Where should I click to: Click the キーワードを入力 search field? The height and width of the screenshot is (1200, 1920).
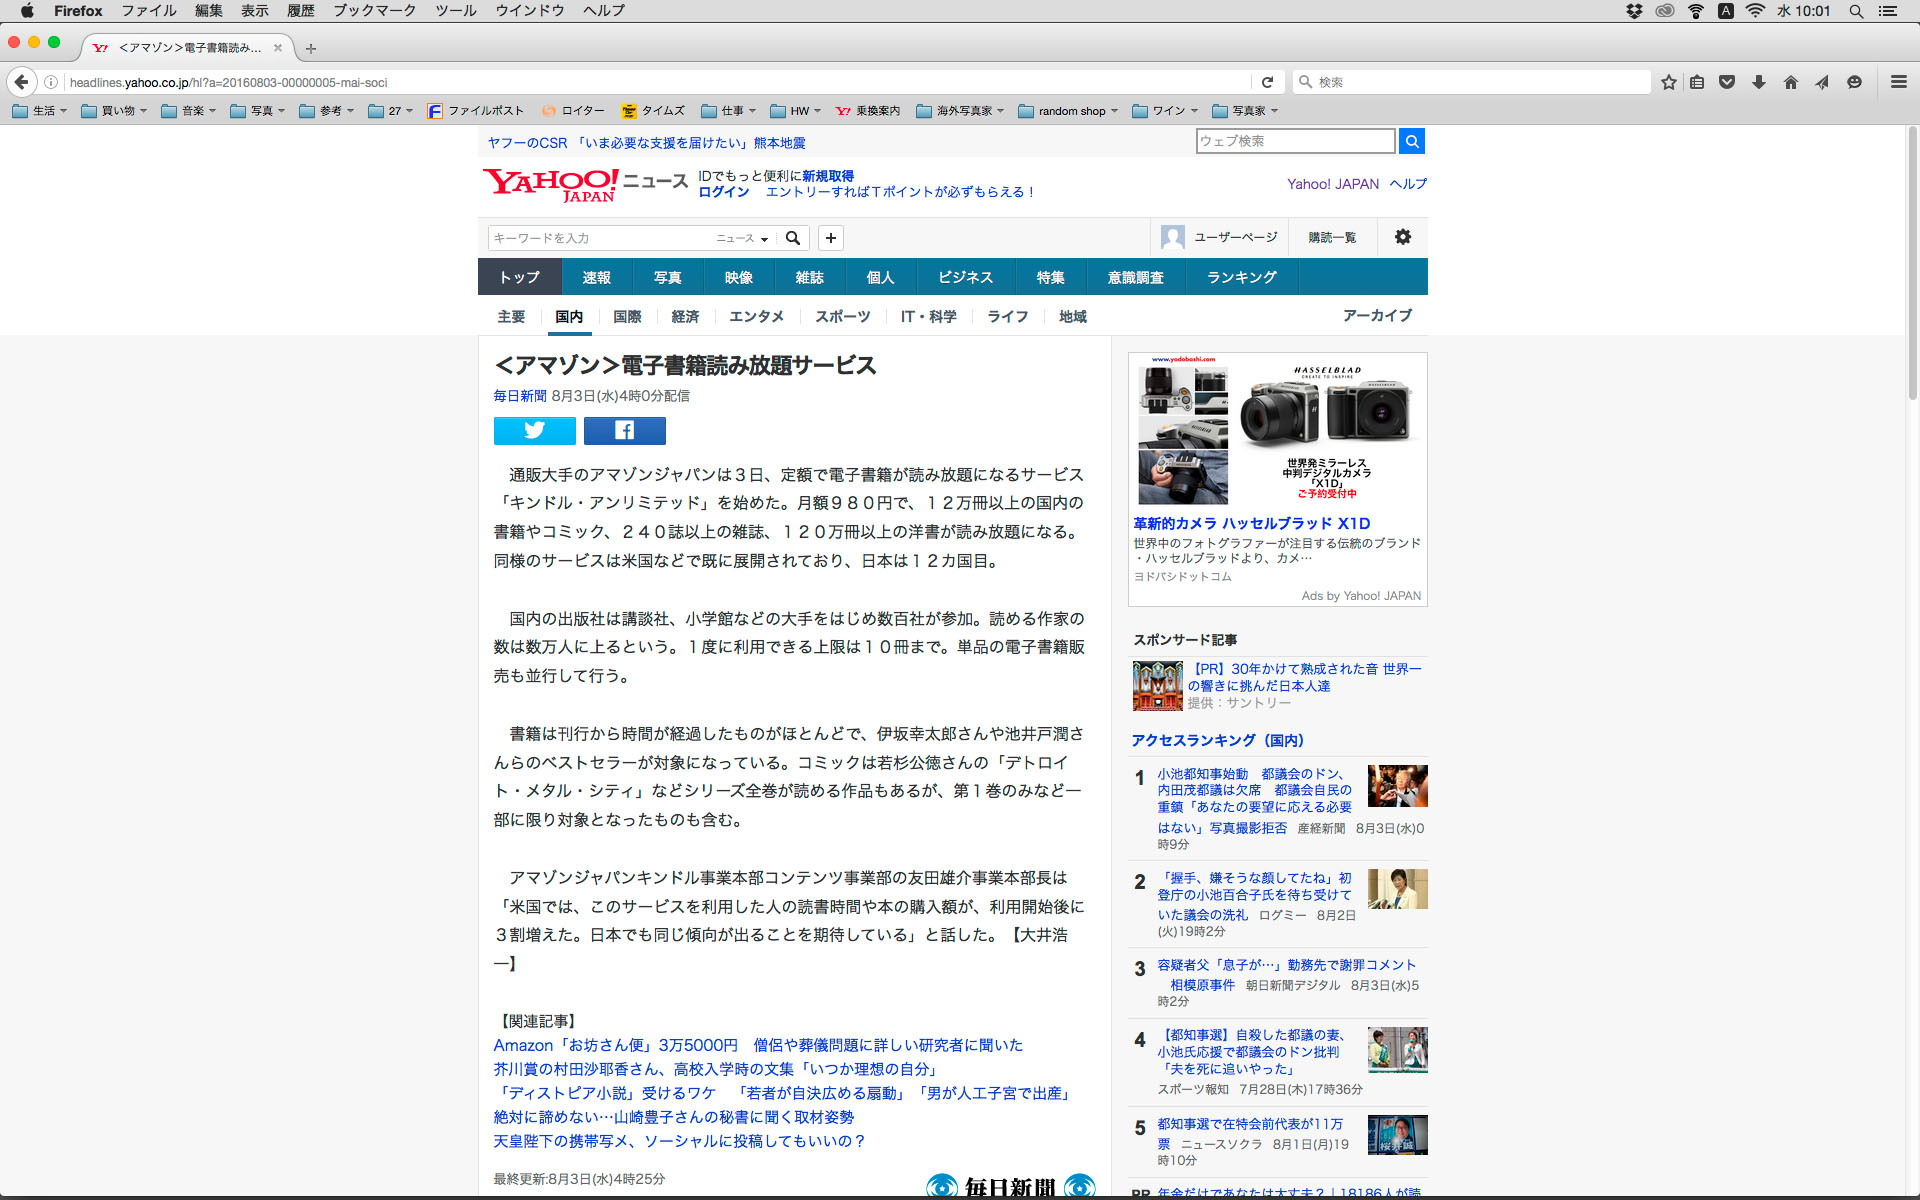[x=600, y=238]
